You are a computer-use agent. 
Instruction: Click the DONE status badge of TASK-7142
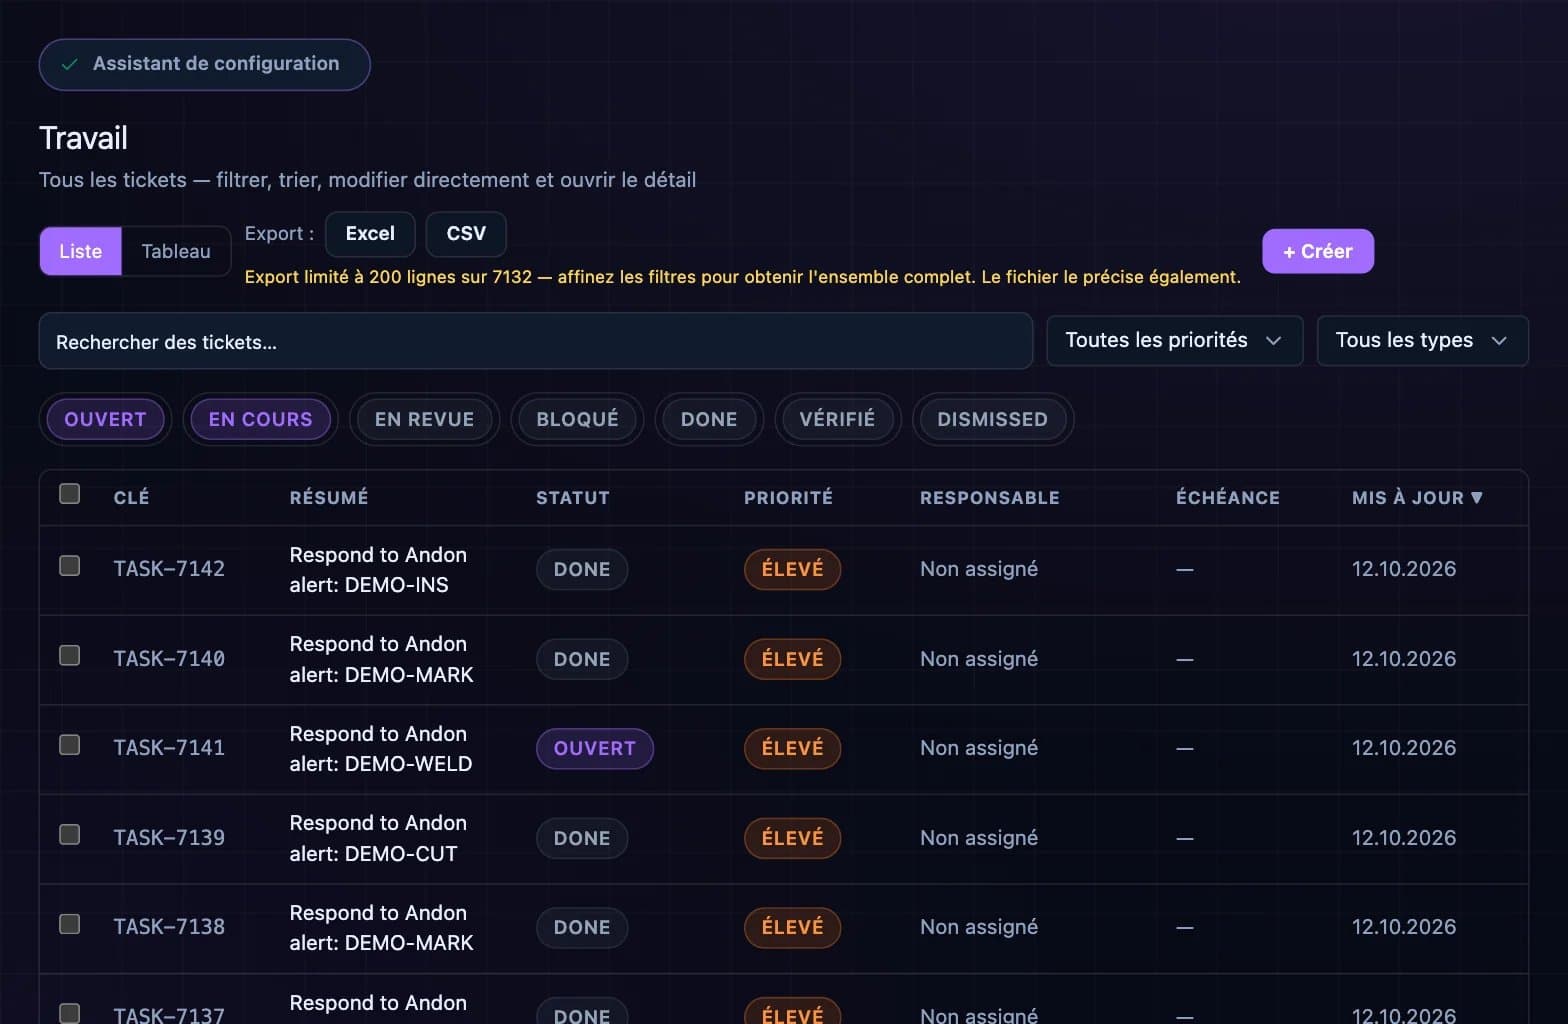(x=582, y=570)
